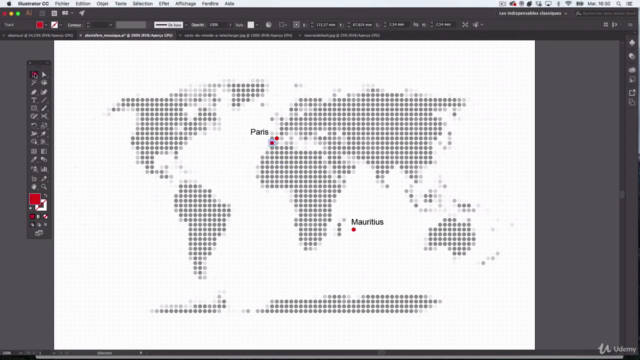Open the Sélection menu
Screen dimensions: 640x360
coord(142,4)
